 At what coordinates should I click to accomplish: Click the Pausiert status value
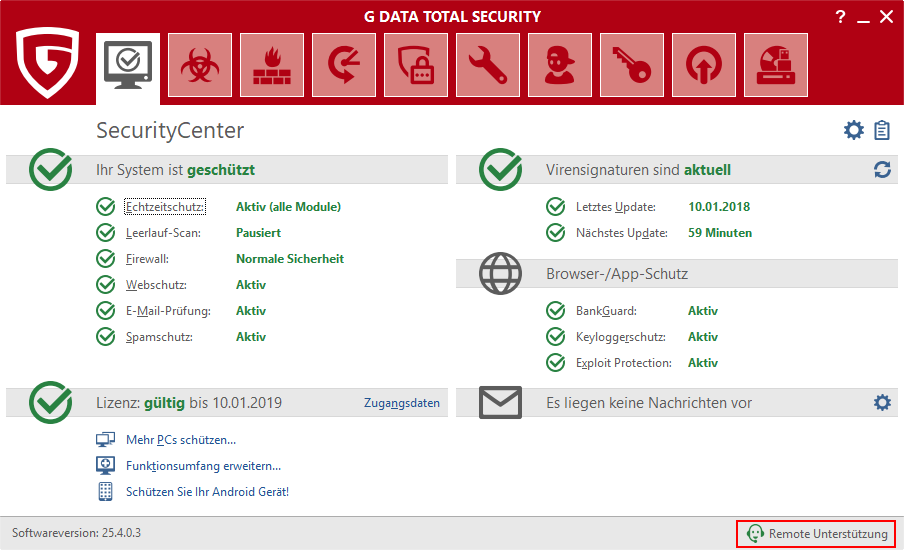(258, 233)
